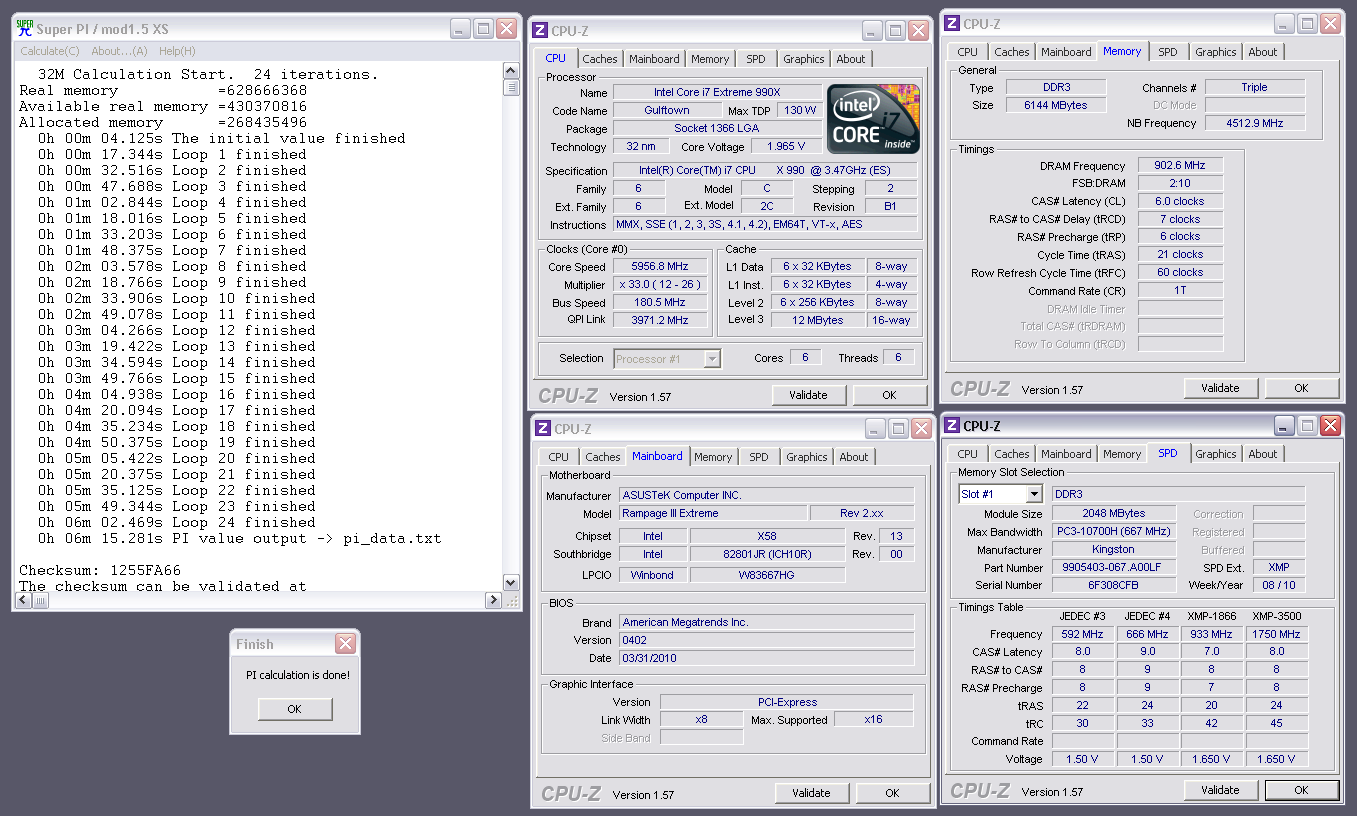The height and width of the screenshot is (816, 1357).
Task: Click the XMP-3500 frequency value 1750 MHz
Action: 1276,634
